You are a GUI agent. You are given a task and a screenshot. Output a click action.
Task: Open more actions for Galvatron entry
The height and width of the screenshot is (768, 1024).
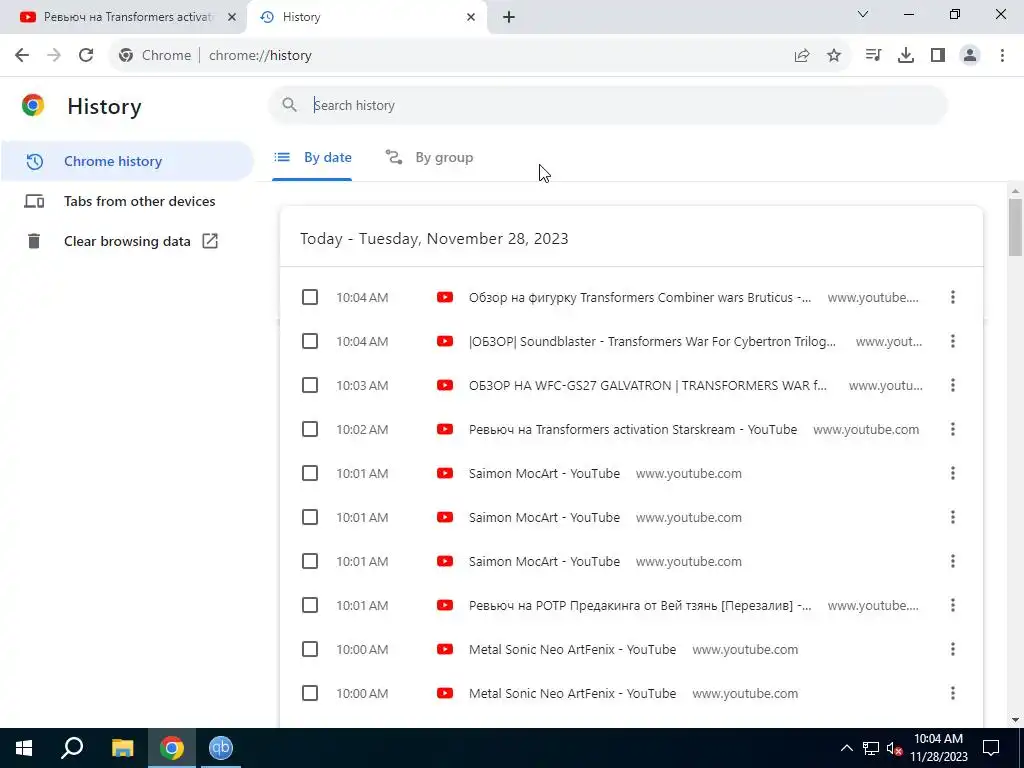[953, 385]
